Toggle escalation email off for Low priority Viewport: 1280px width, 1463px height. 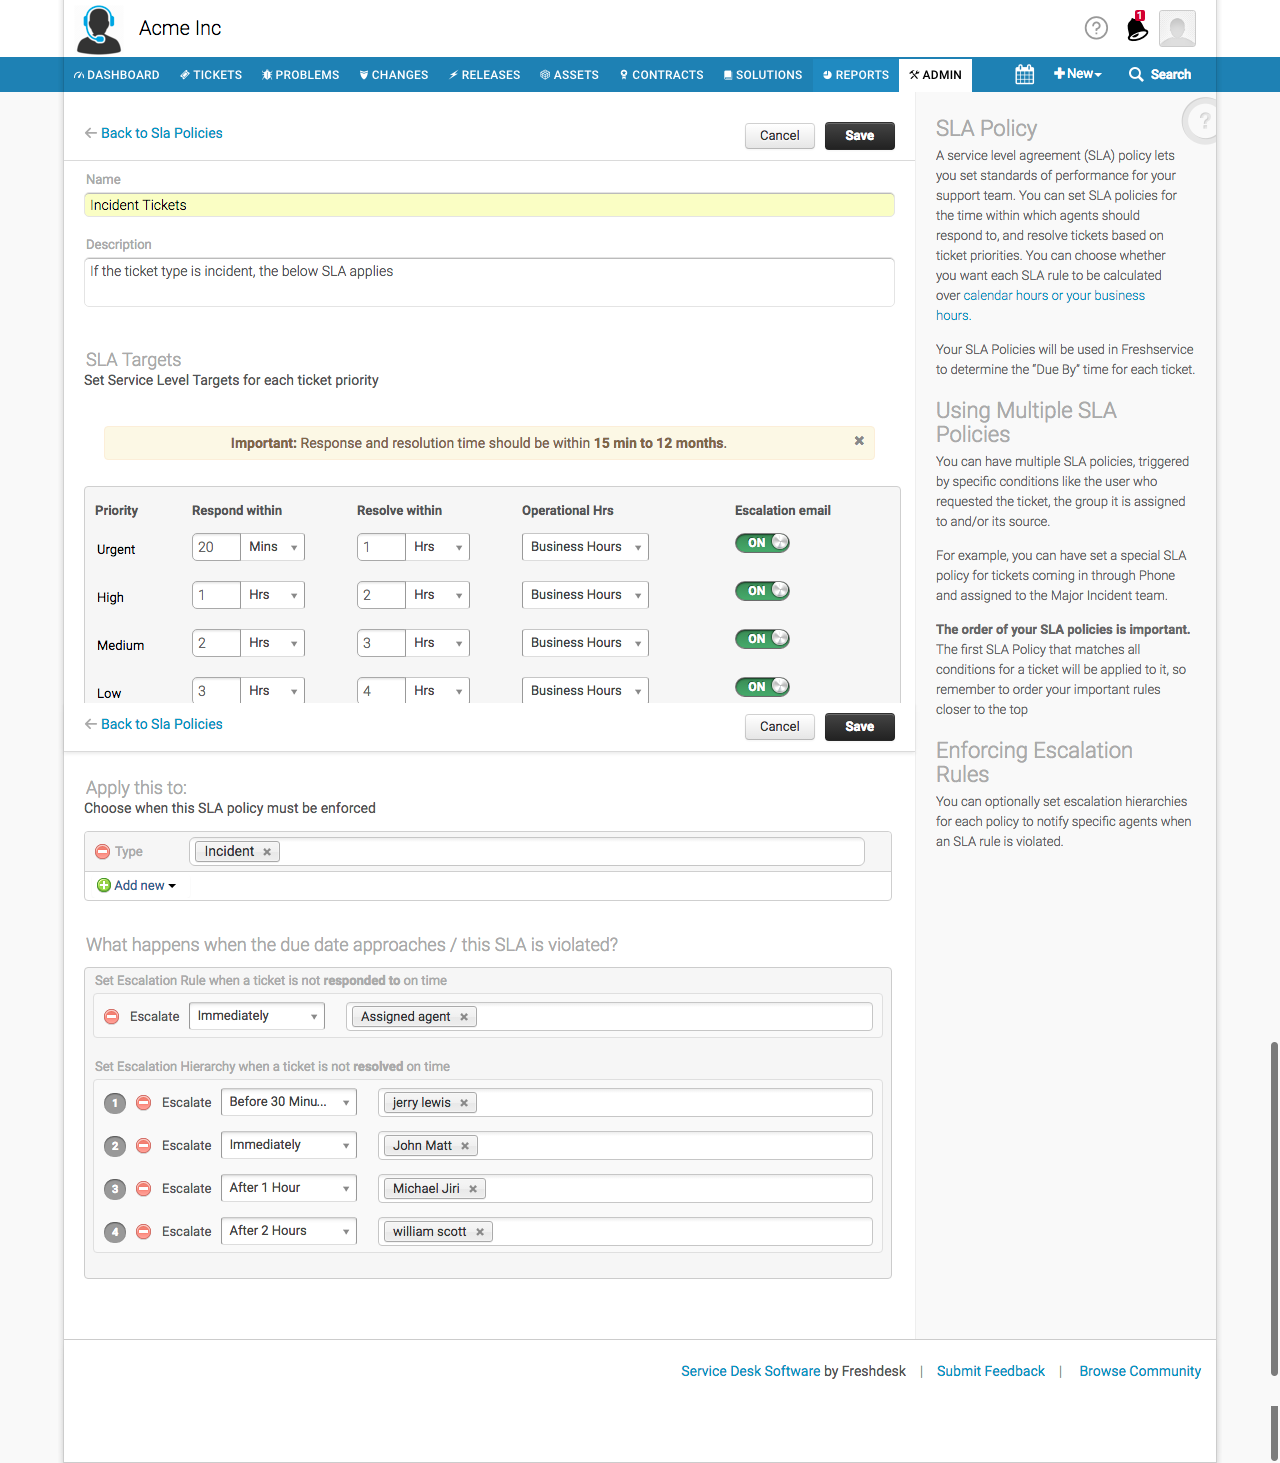(x=762, y=686)
